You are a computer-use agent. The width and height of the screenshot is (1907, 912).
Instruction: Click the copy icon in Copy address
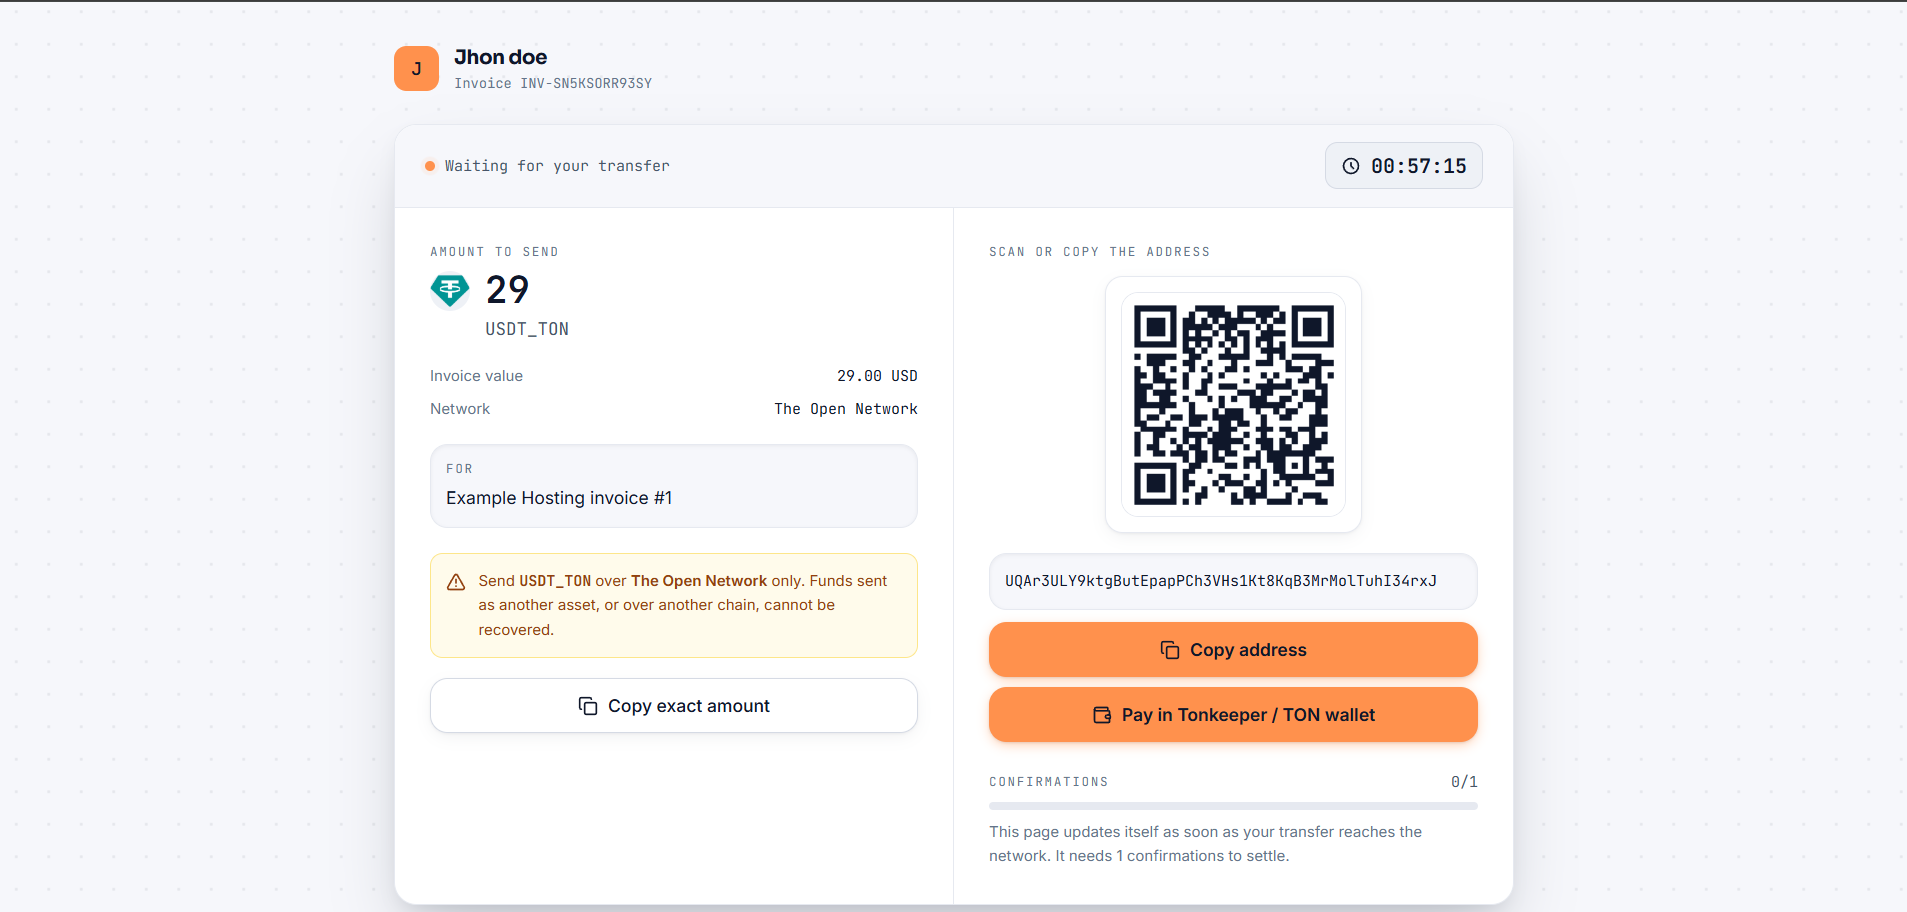(1170, 650)
